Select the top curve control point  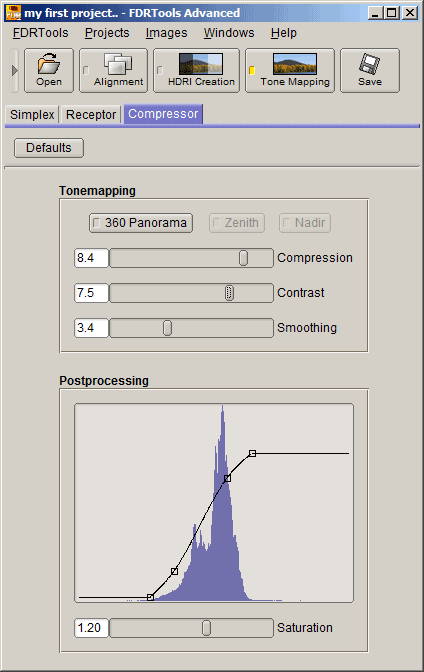coord(253,453)
